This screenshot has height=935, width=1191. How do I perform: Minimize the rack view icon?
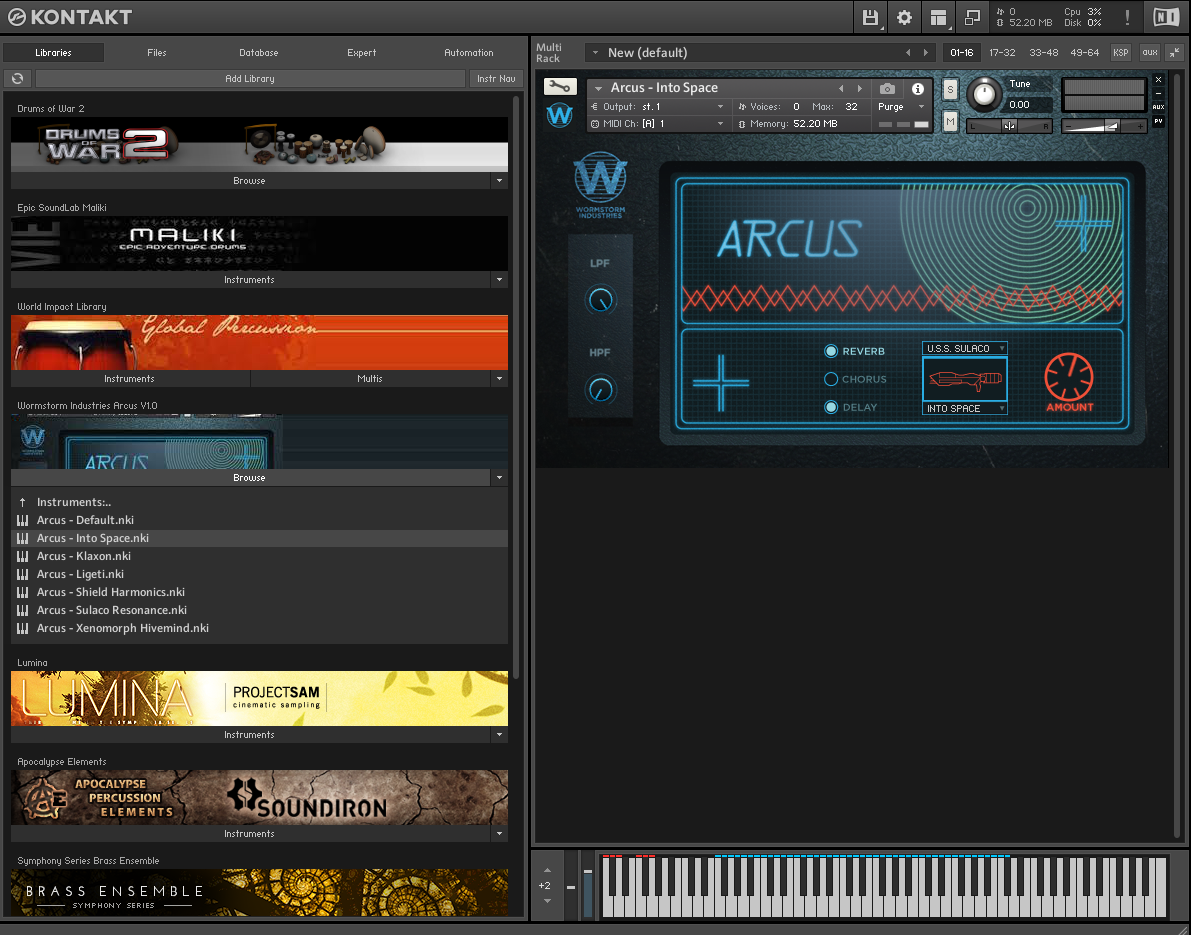click(1174, 52)
